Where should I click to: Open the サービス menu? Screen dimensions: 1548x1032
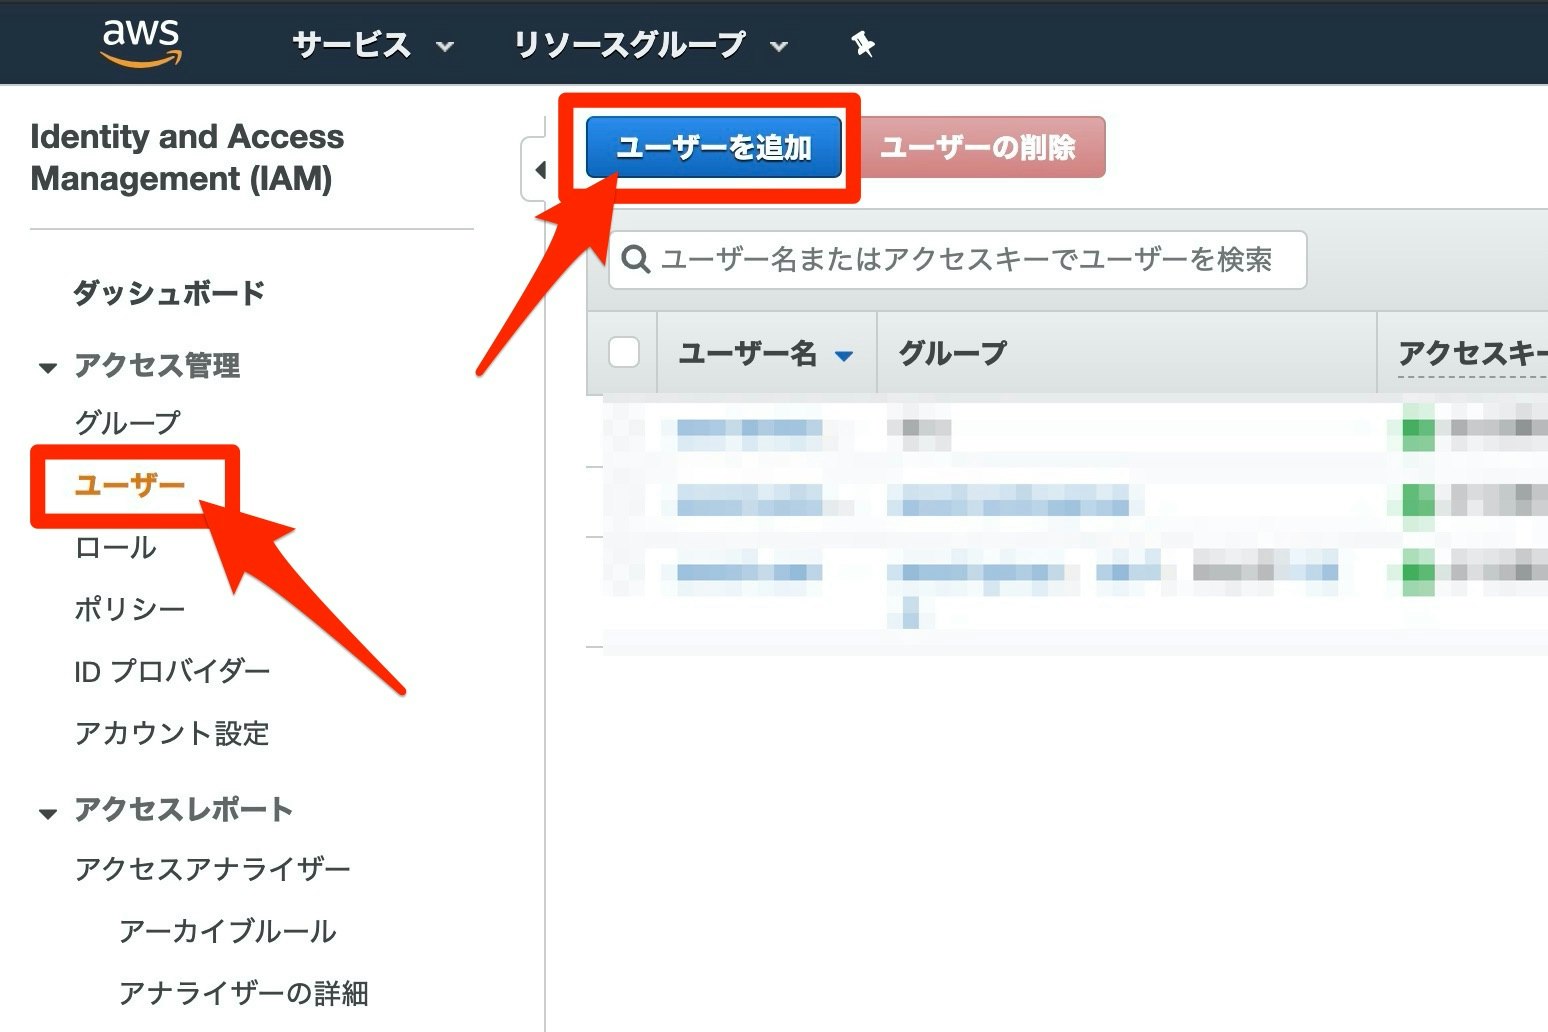pos(373,45)
